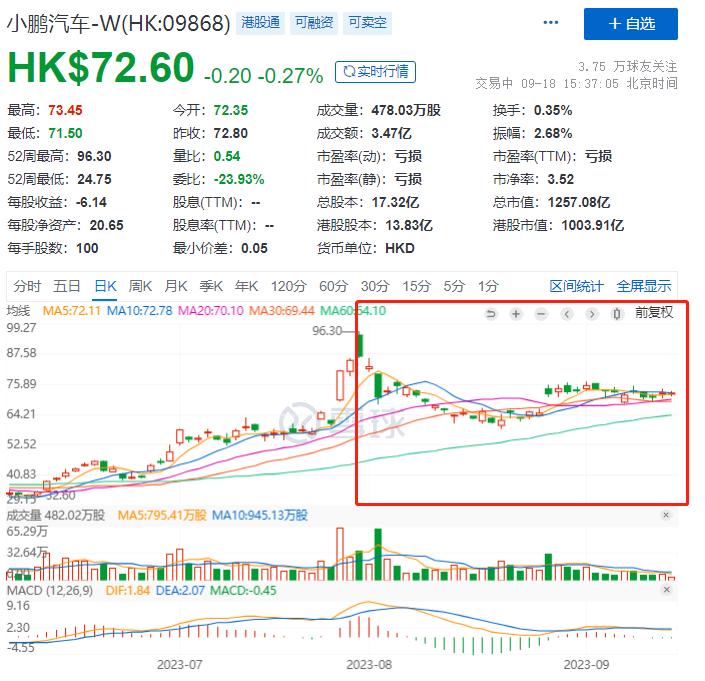Screen dimensions: 705x681
Task: Switch to the 年K chart tab
Action: coord(246,286)
